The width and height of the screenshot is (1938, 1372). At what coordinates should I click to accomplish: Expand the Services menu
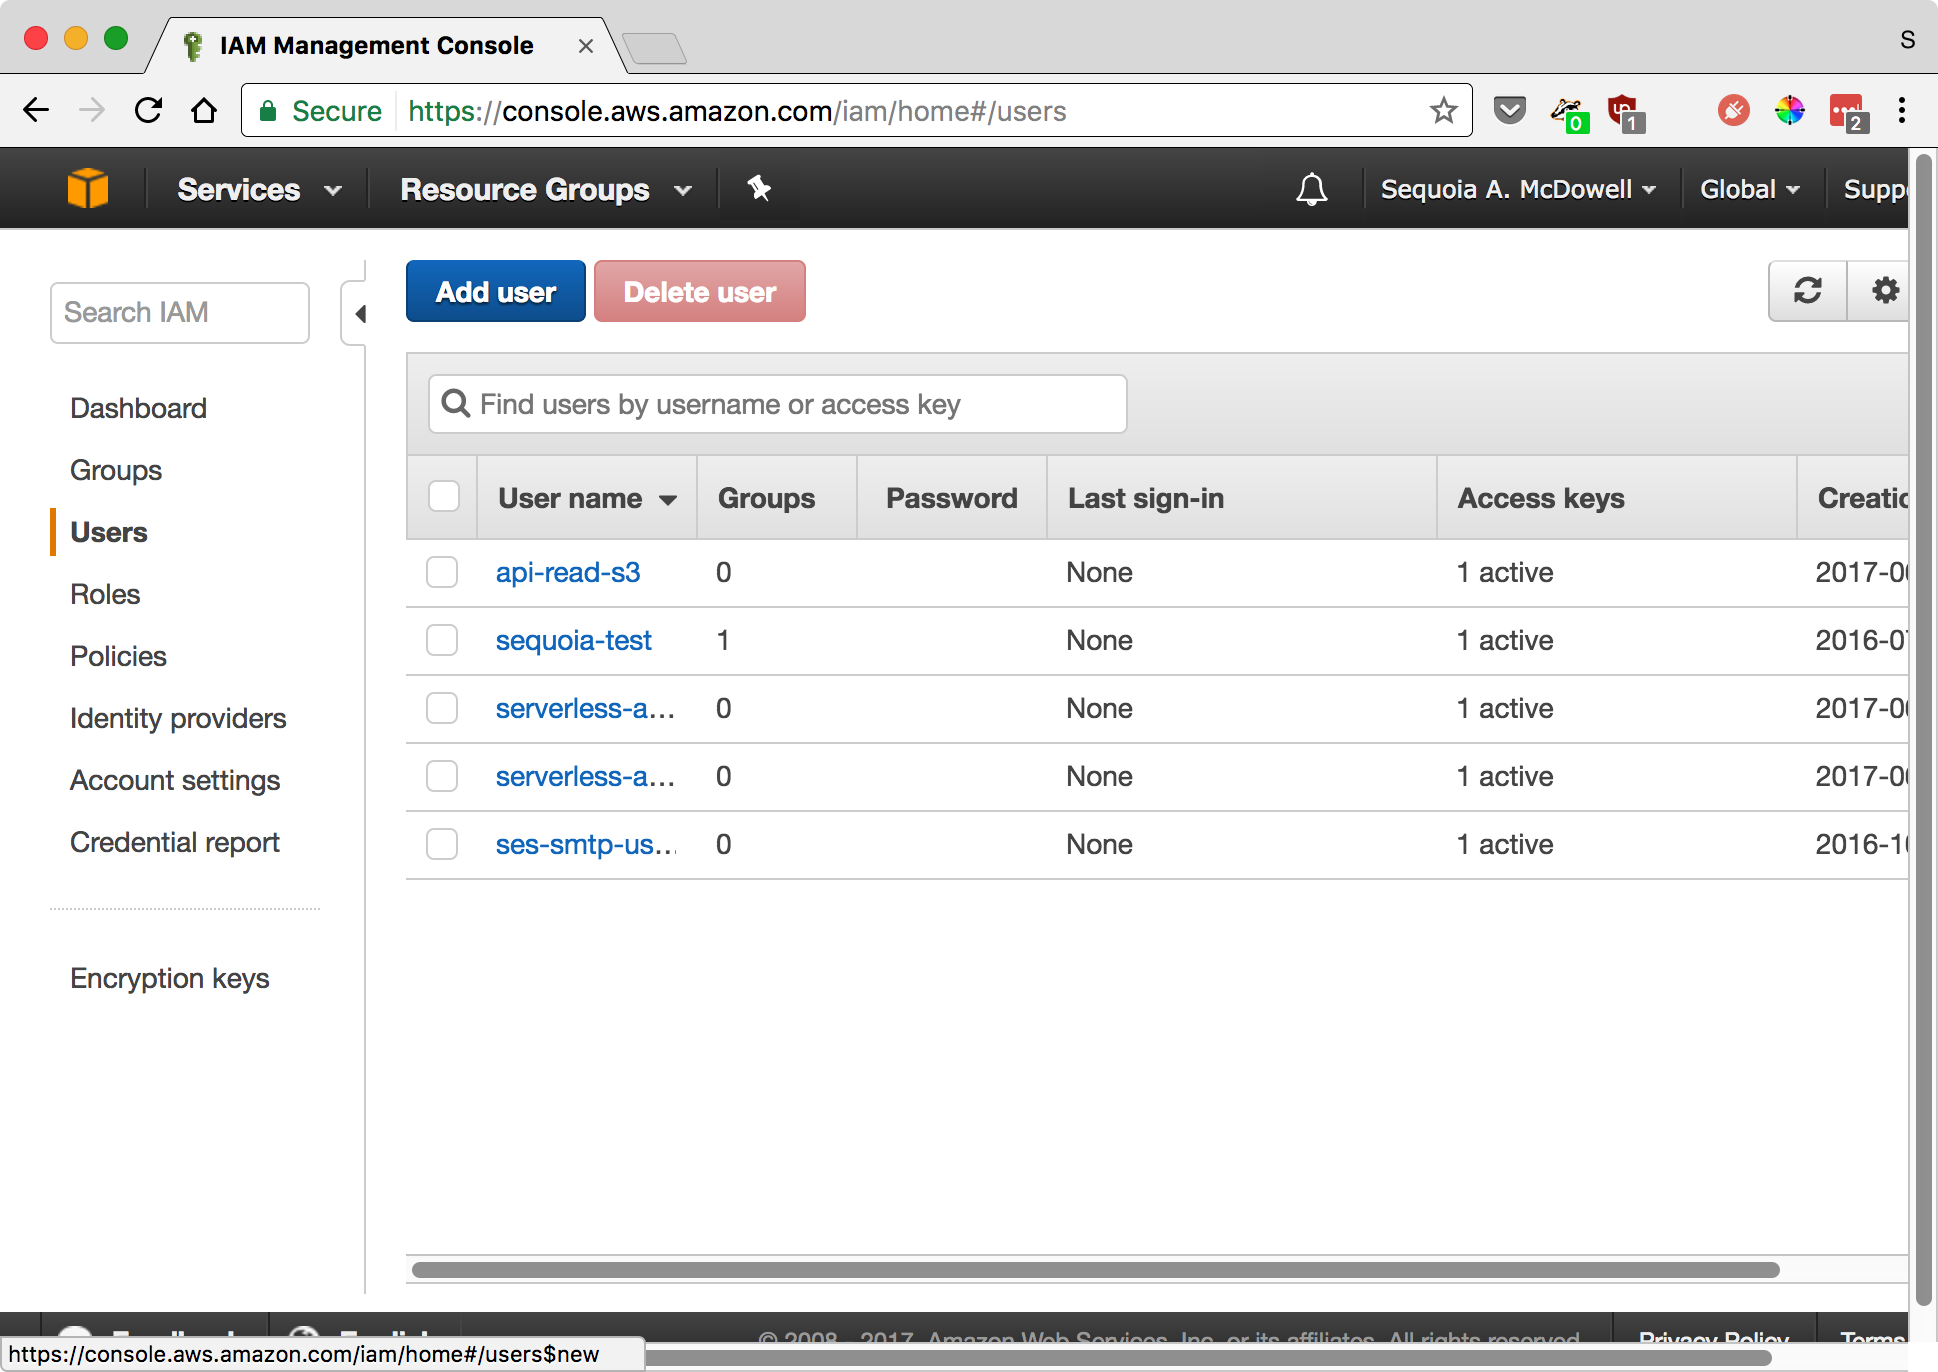tap(259, 189)
